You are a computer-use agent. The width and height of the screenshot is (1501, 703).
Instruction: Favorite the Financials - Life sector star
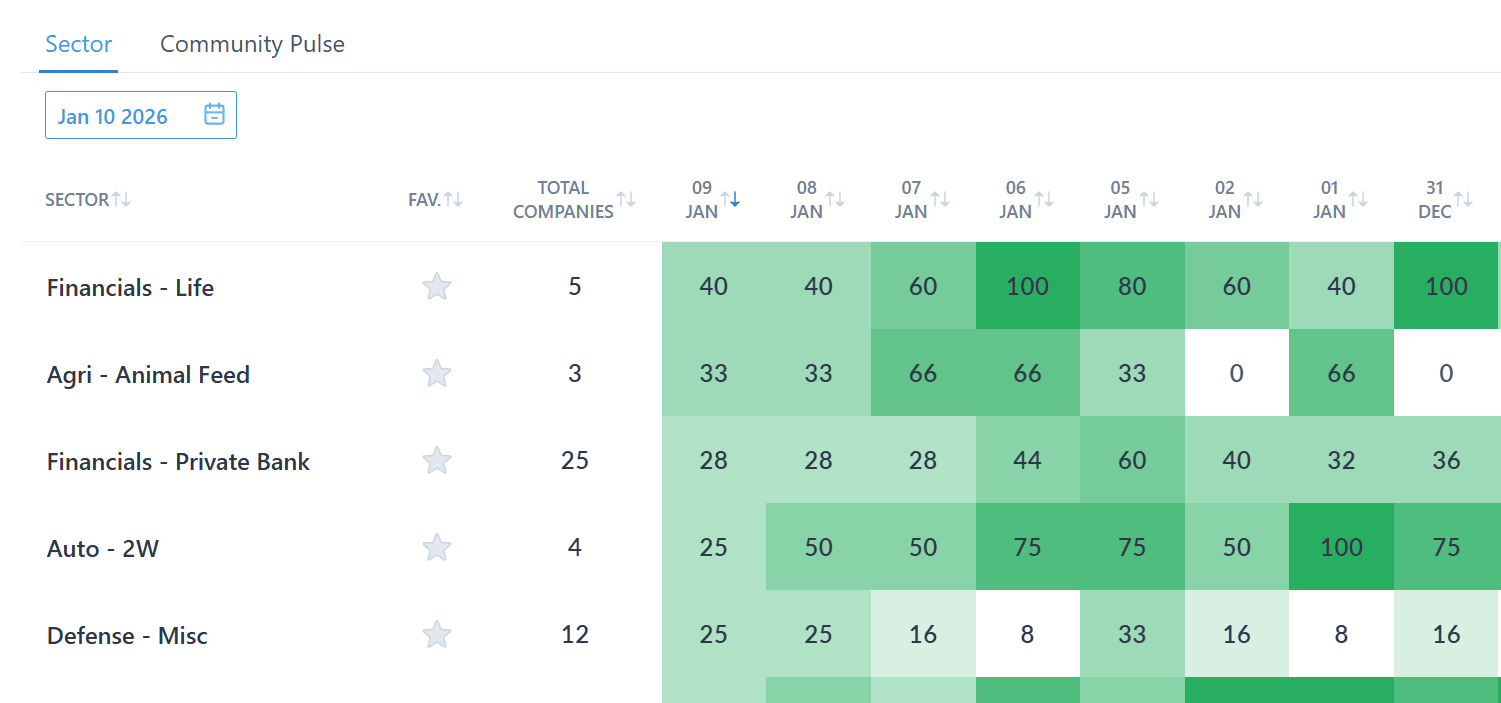click(436, 288)
